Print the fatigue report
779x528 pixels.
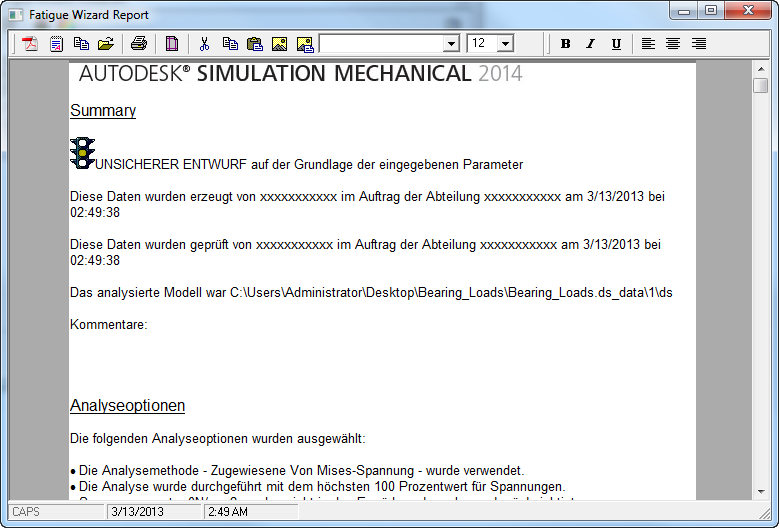pyautogui.click(x=139, y=44)
